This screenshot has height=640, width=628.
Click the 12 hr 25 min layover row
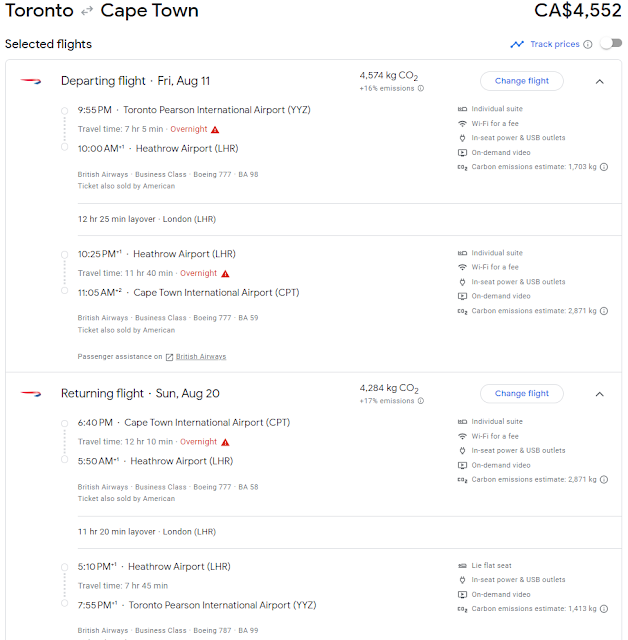[x=349, y=219]
